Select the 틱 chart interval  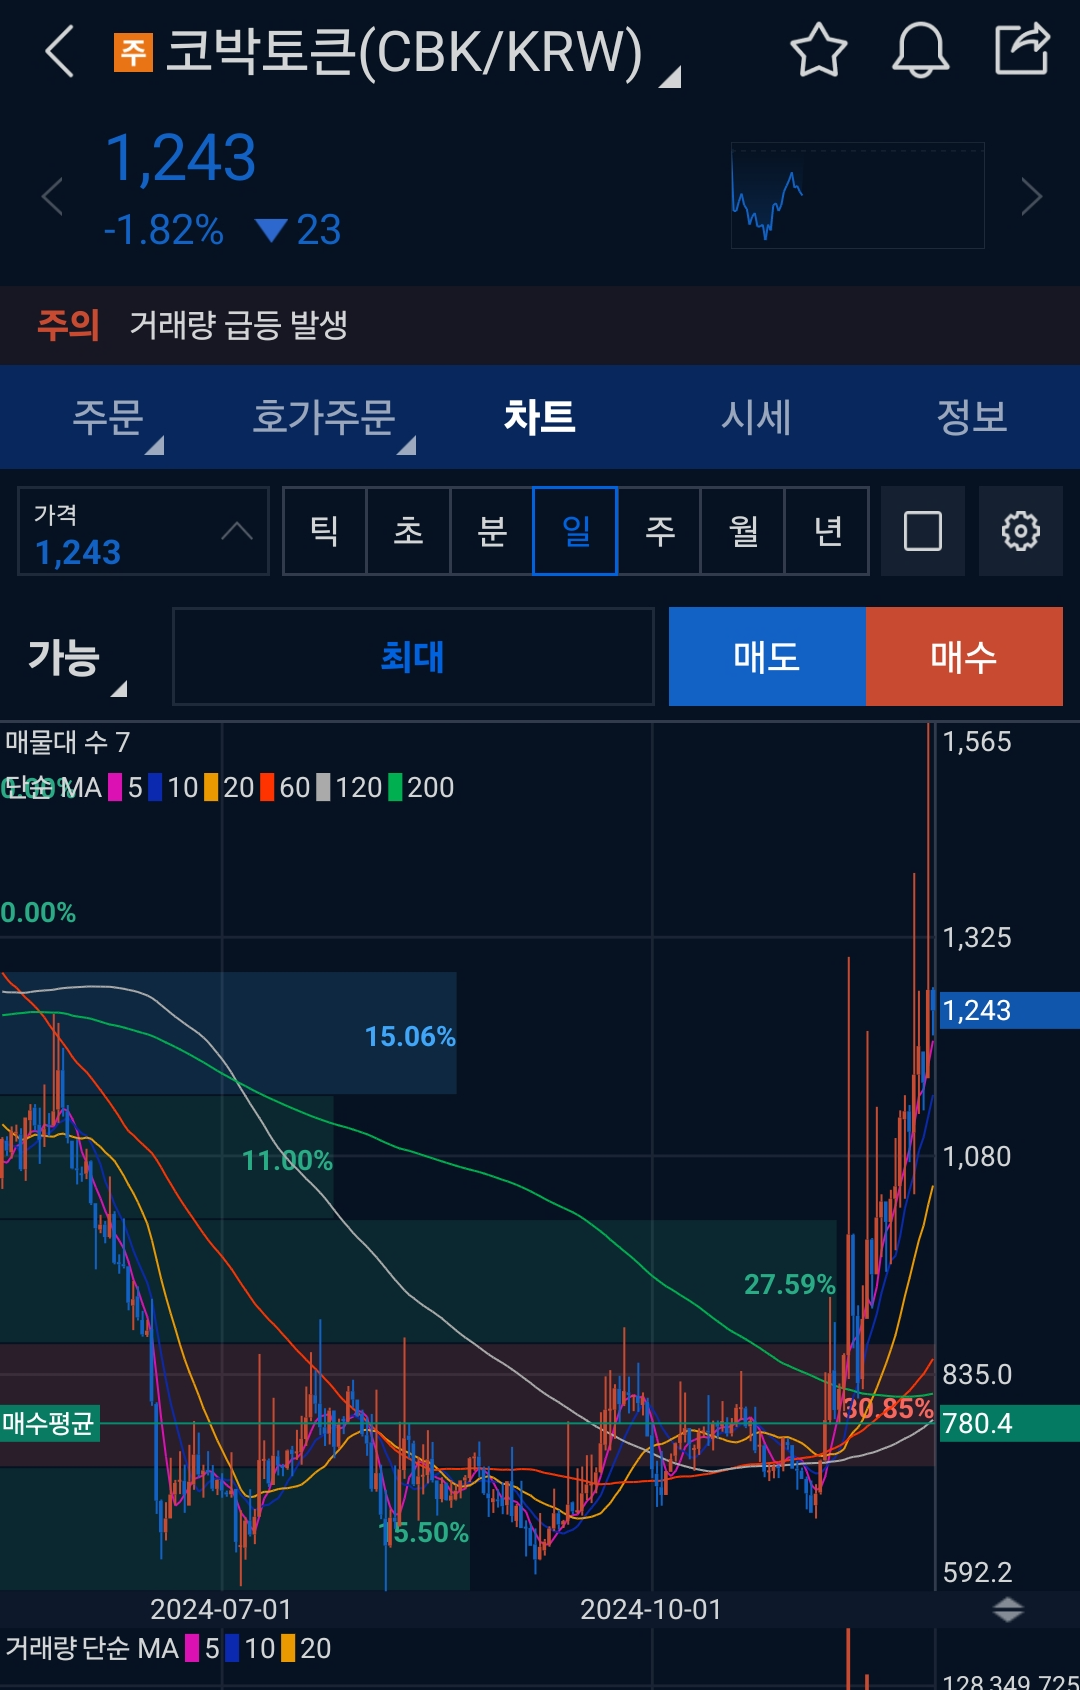point(324,531)
